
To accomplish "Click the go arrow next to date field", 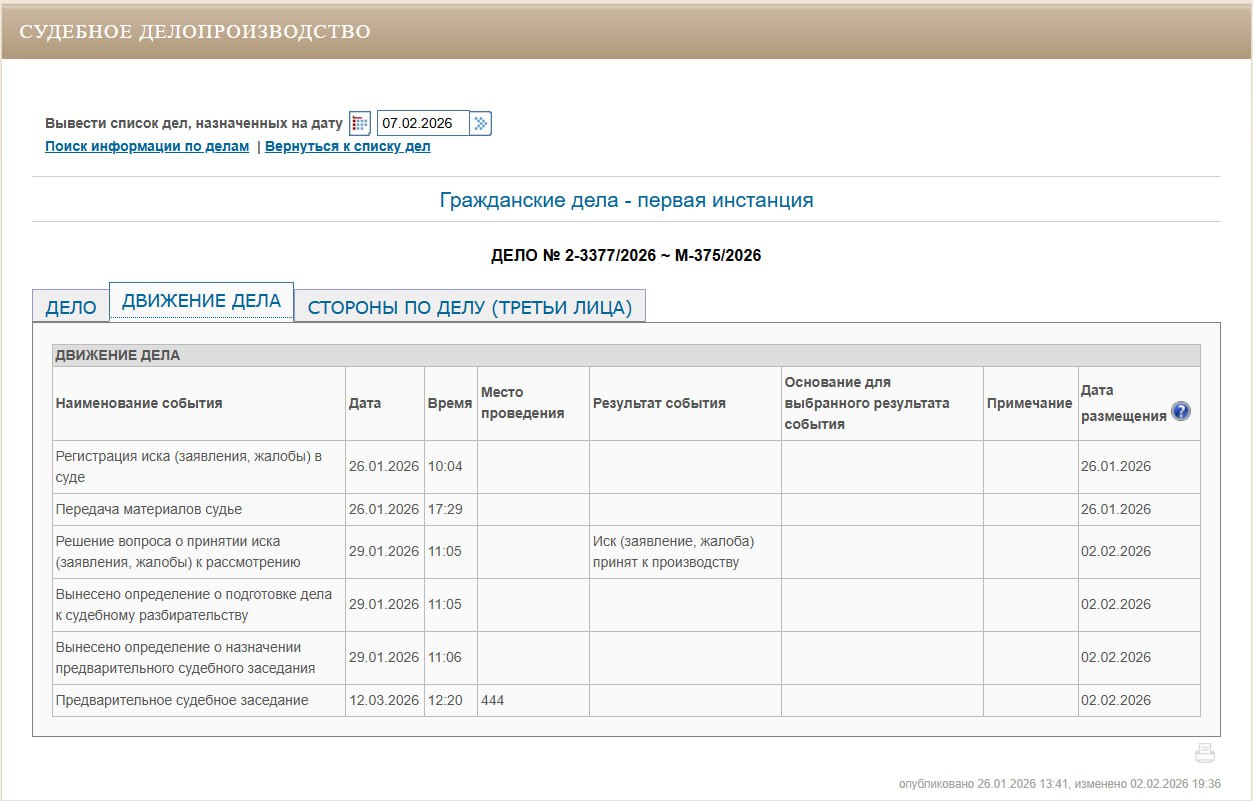I will (x=481, y=123).
